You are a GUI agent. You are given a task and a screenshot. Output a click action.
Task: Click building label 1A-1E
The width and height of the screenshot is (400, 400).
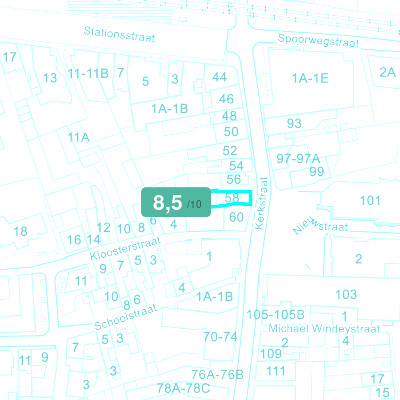pyautogui.click(x=310, y=78)
